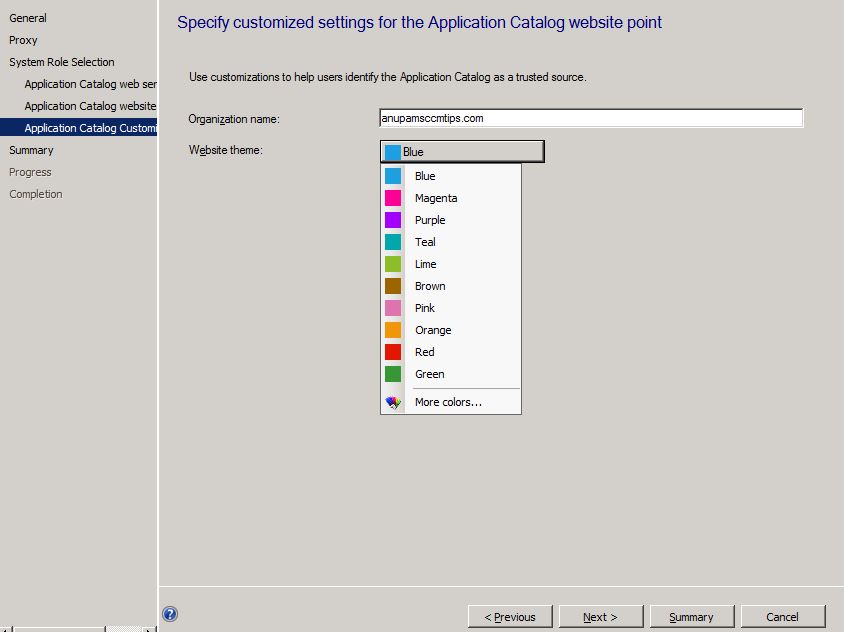Select the System Role Selection step
The width and height of the screenshot is (844, 632).
[x=62, y=61]
